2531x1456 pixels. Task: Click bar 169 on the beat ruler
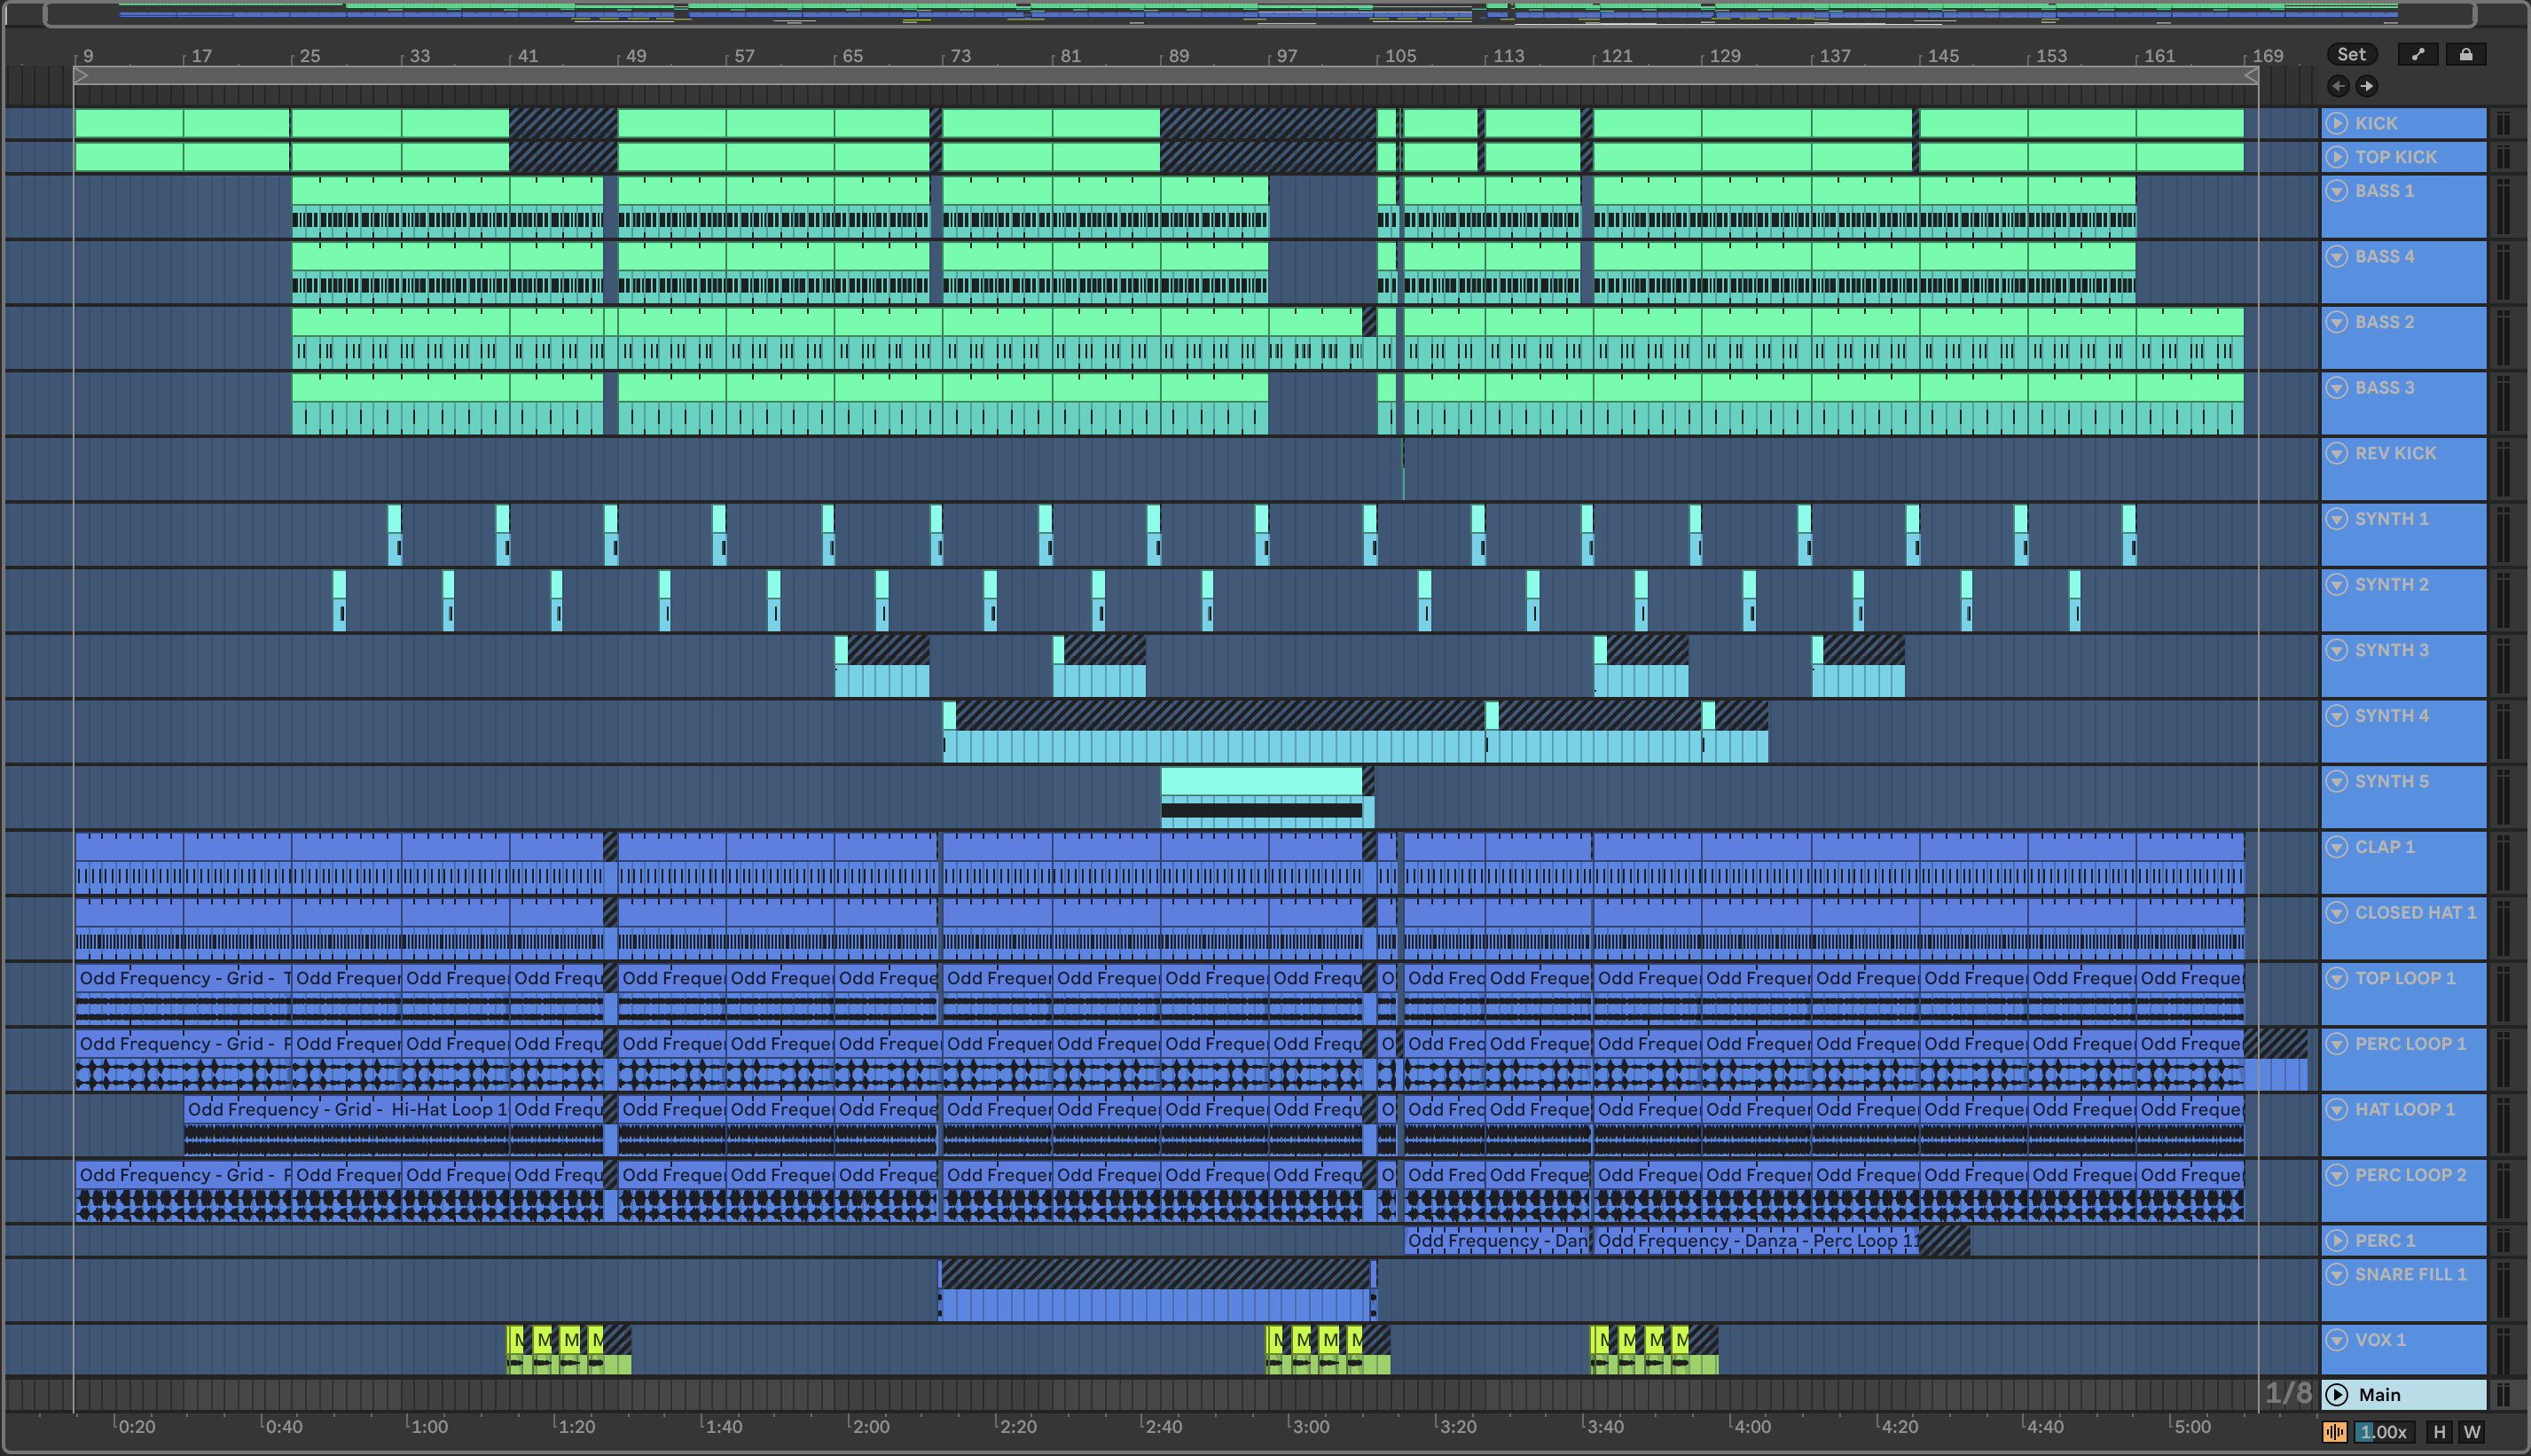pos(2266,56)
